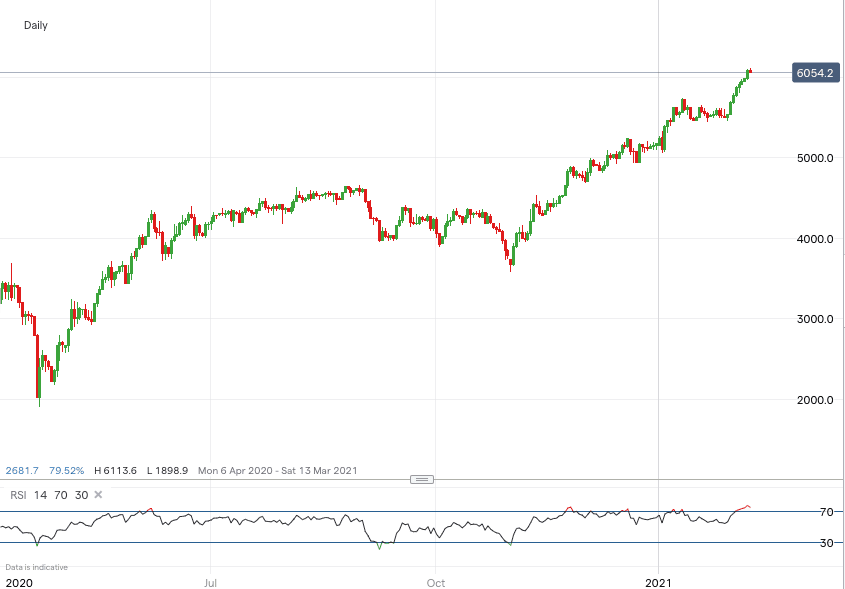Click the Jul label on time axis
The height and width of the screenshot is (589, 845).
click(x=211, y=581)
